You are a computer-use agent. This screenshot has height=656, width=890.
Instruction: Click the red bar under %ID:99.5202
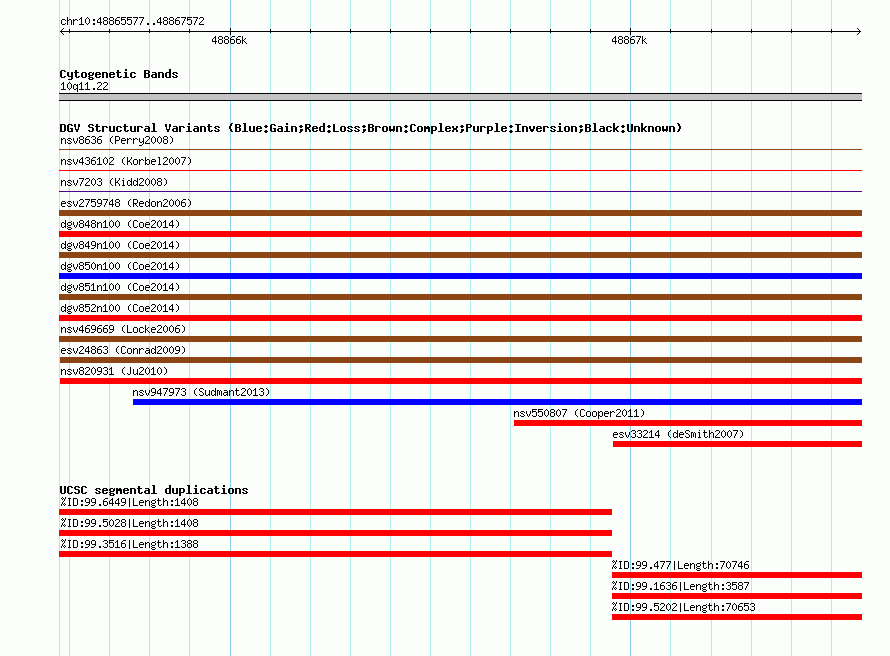coord(737,617)
